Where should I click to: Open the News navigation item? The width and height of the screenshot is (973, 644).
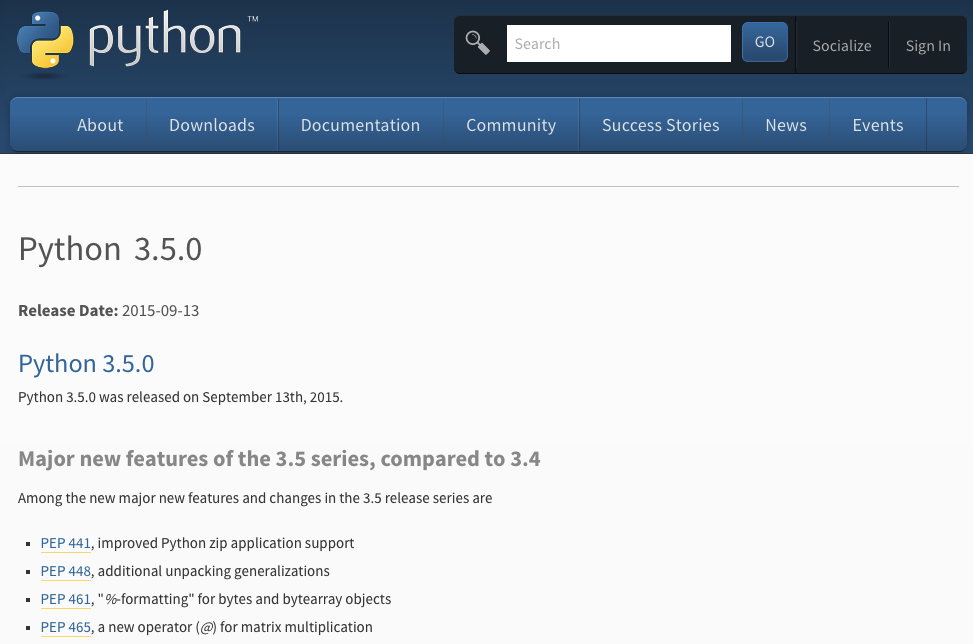click(786, 125)
